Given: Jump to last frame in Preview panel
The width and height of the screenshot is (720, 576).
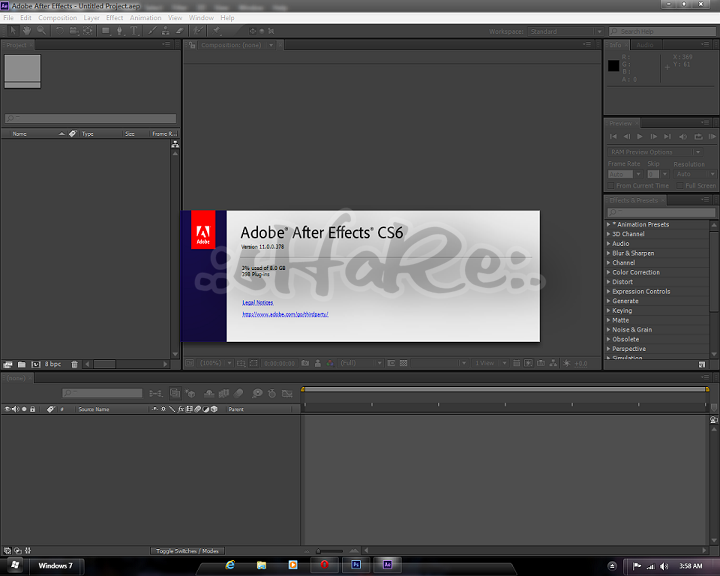Looking at the screenshot, I should point(667,136).
